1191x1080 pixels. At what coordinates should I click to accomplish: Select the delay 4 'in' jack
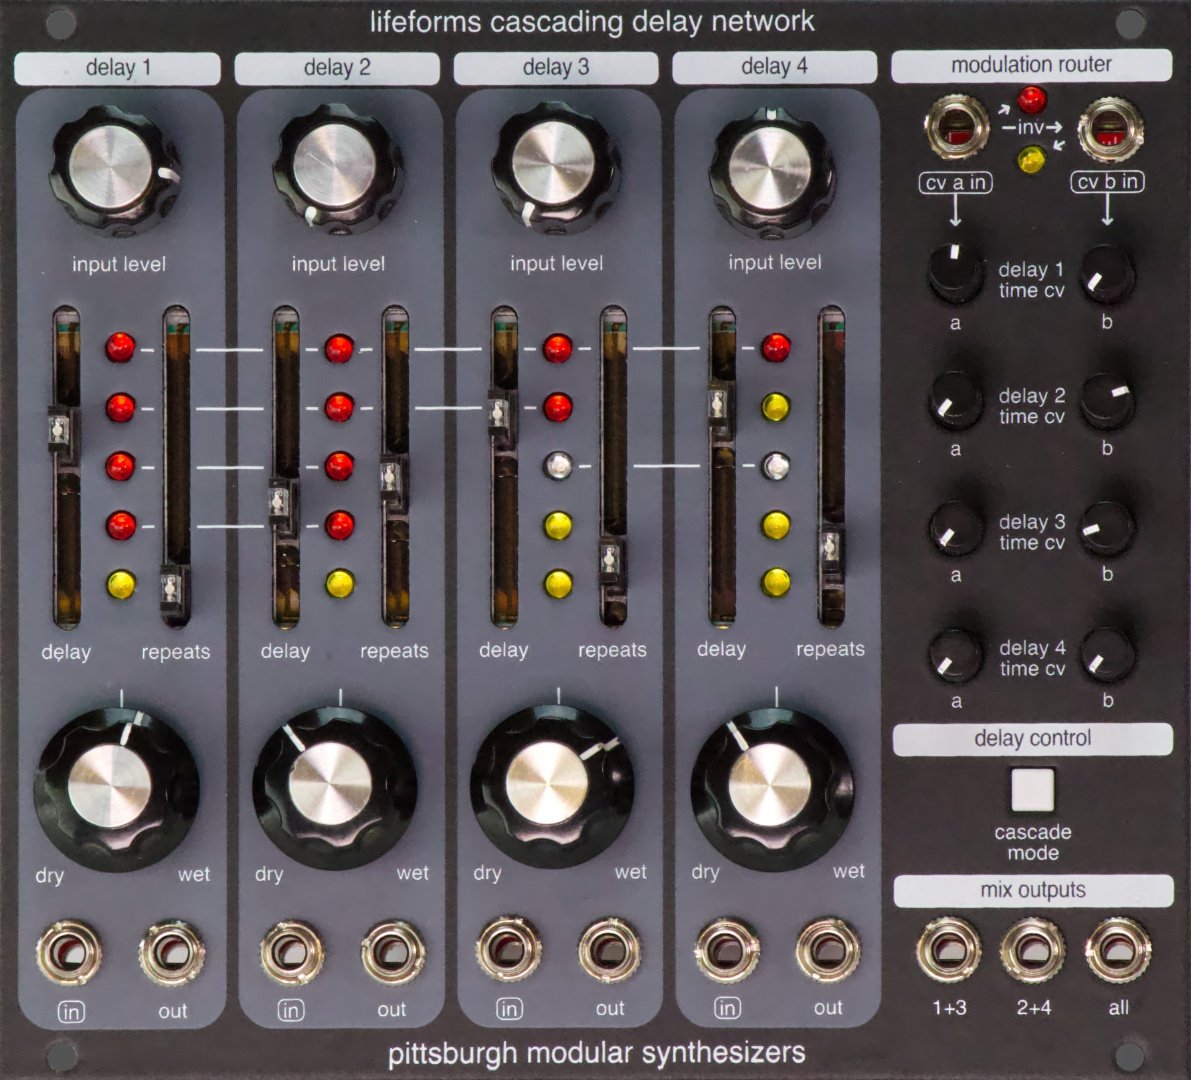727,950
